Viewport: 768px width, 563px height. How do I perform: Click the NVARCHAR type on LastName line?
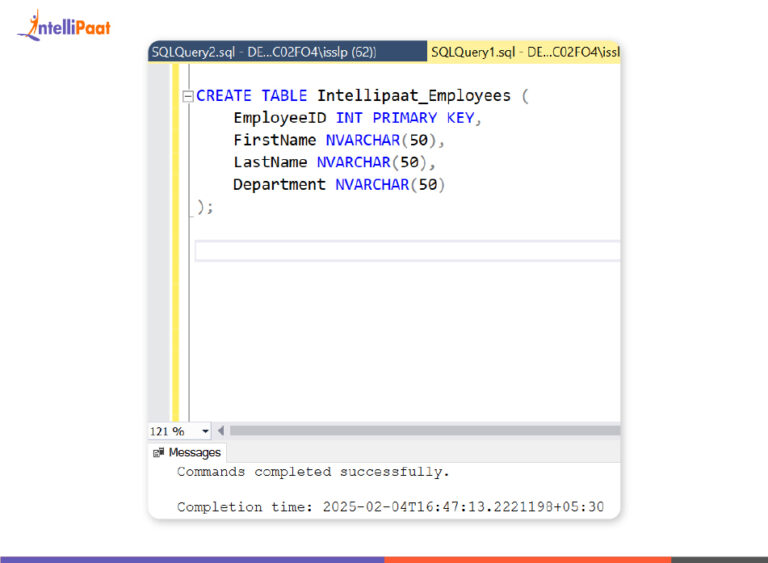coord(354,162)
